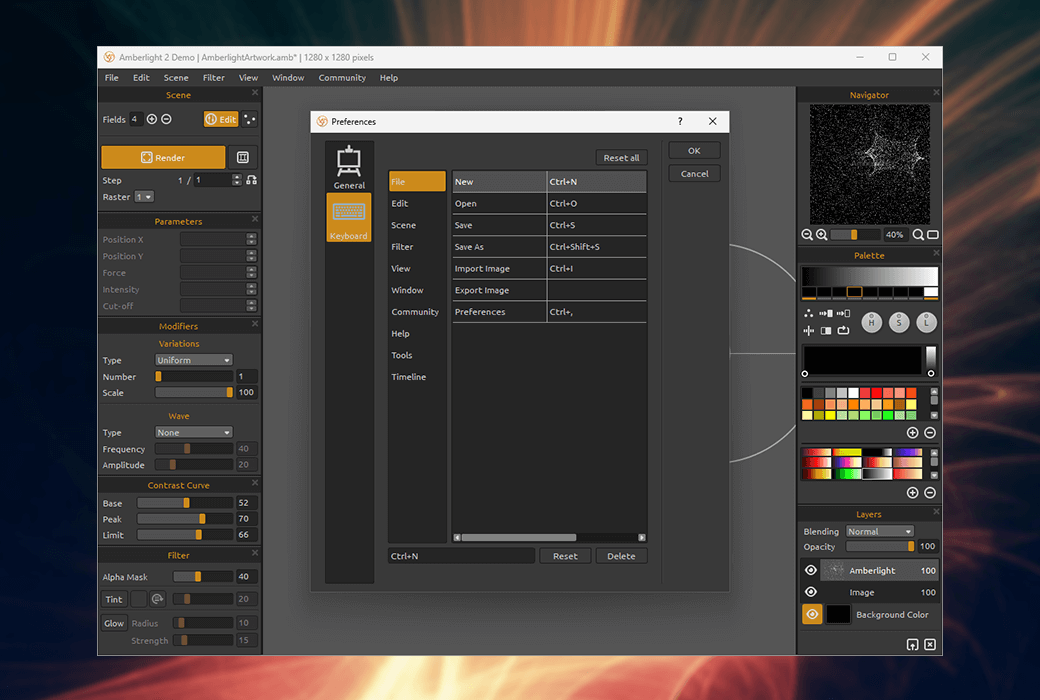1040x700 pixels.
Task: Toggle visibility of the Amberlight layer
Action: coord(811,571)
